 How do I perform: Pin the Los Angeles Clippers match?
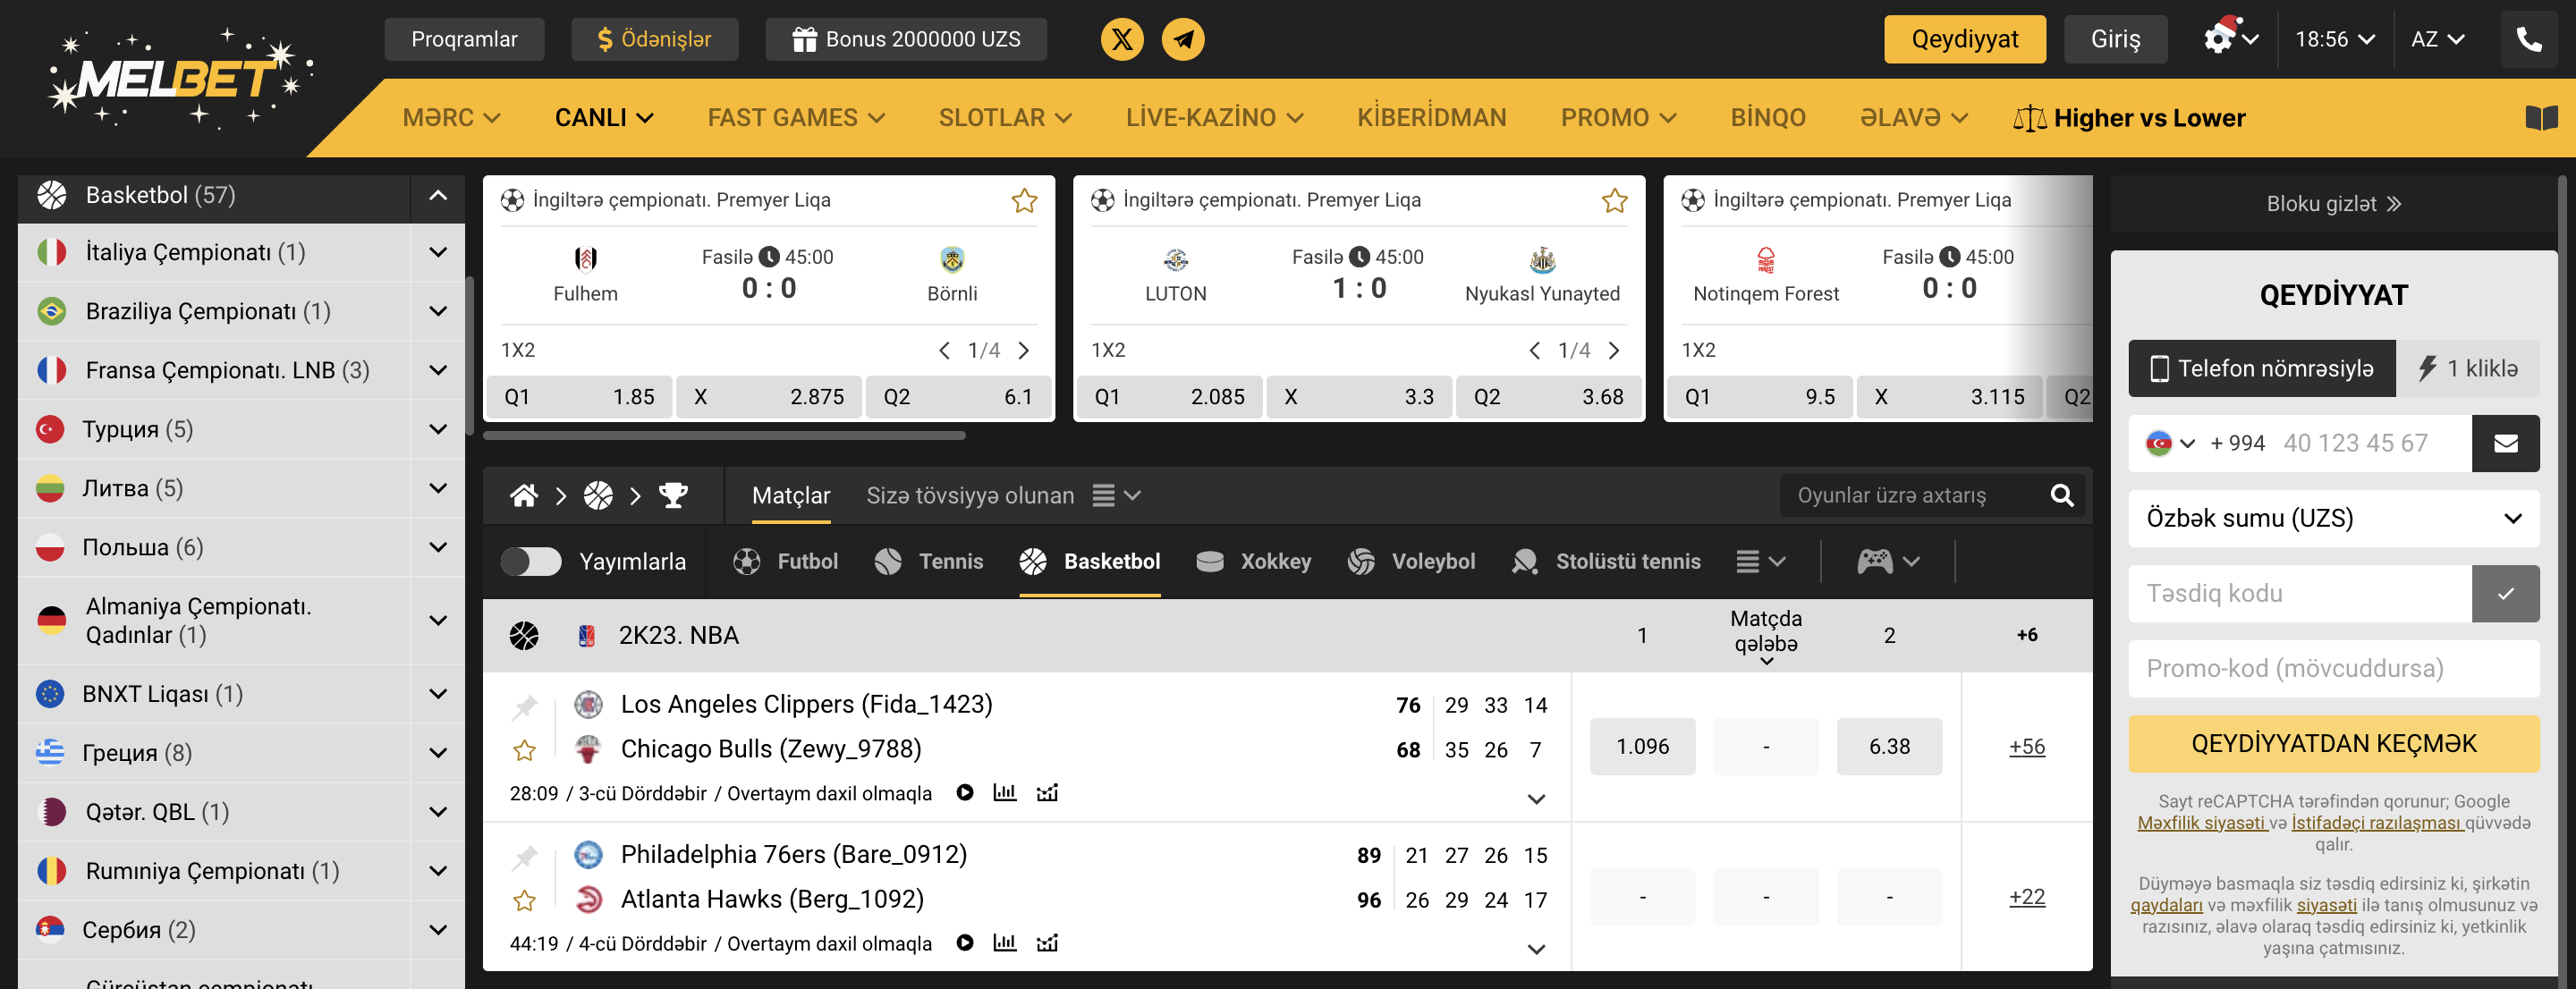point(524,707)
